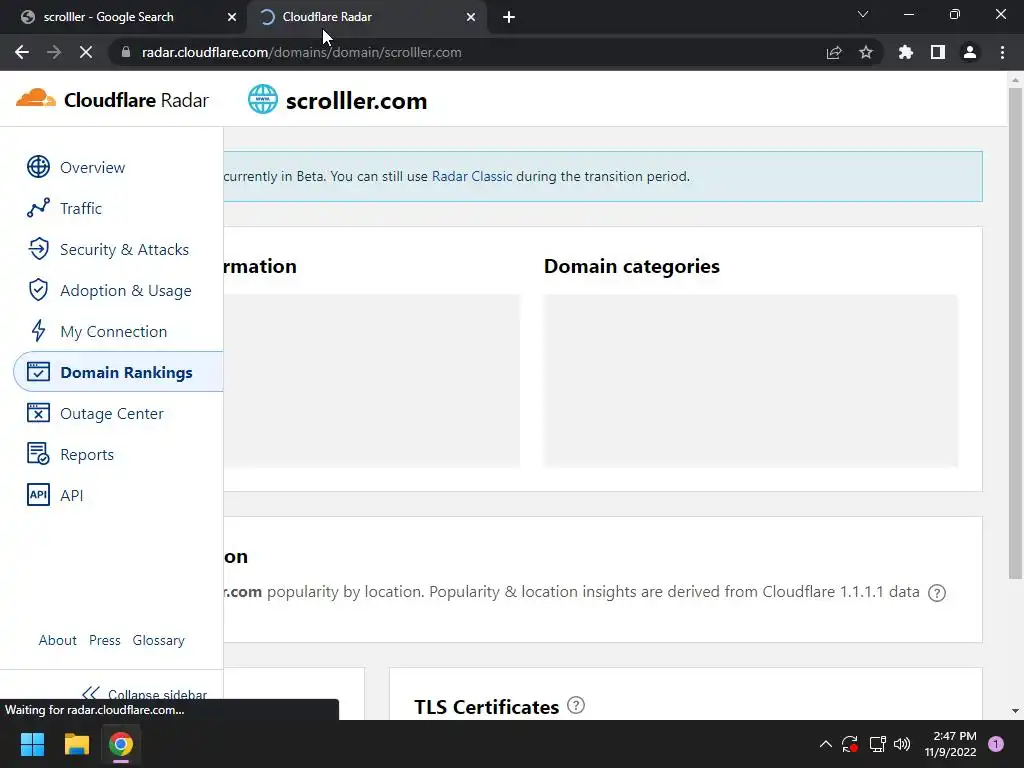Click the collapse sidebar double-chevron icon
This screenshot has height=768, width=1024.
91,693
